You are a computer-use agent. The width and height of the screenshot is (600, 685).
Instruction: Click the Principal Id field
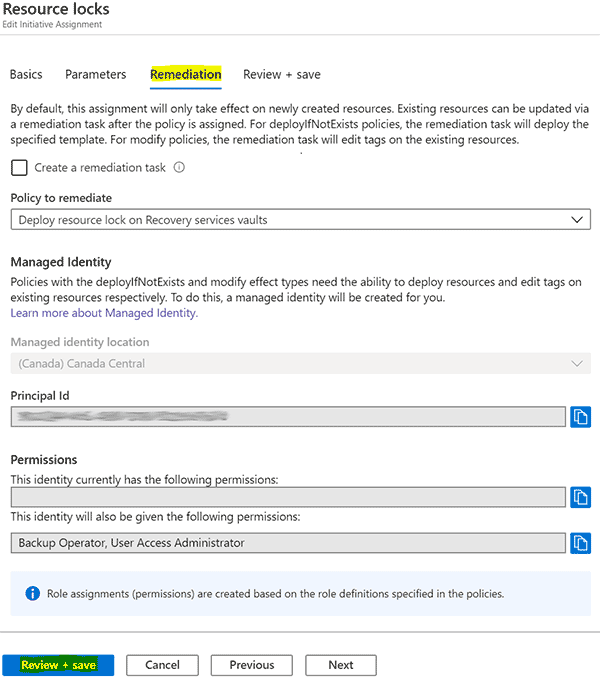click(288, 417)
